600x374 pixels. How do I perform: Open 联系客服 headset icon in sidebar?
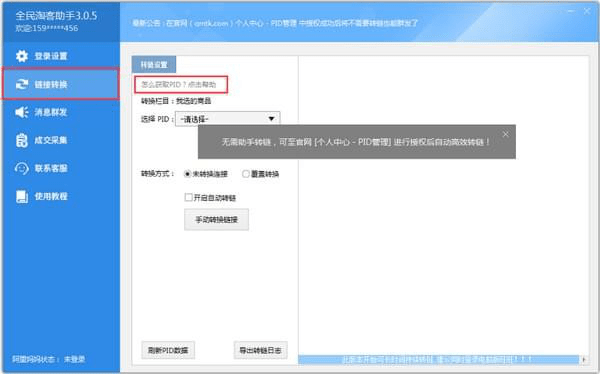22,168
